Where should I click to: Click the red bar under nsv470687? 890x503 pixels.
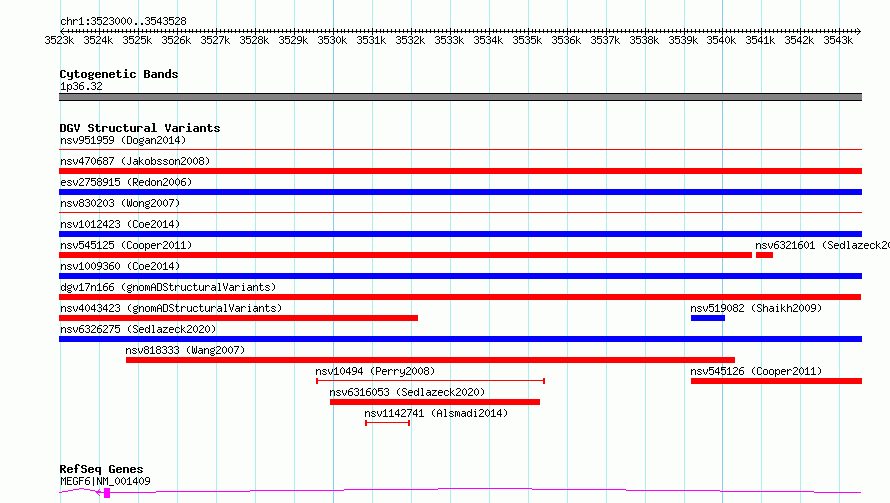coord(460,171)
